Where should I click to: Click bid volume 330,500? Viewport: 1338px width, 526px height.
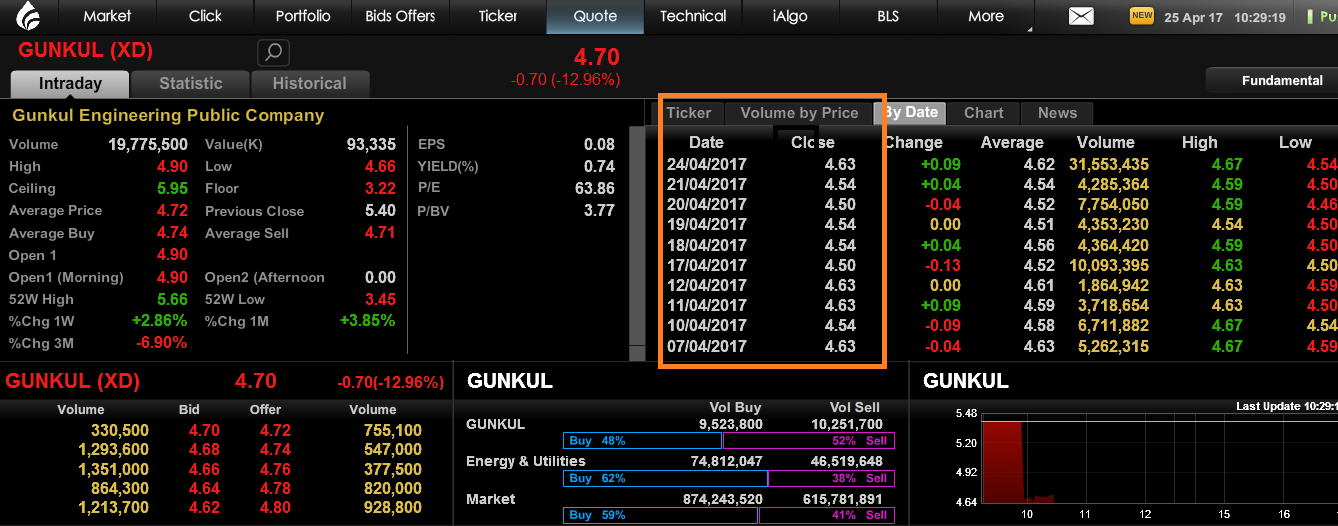119,431
